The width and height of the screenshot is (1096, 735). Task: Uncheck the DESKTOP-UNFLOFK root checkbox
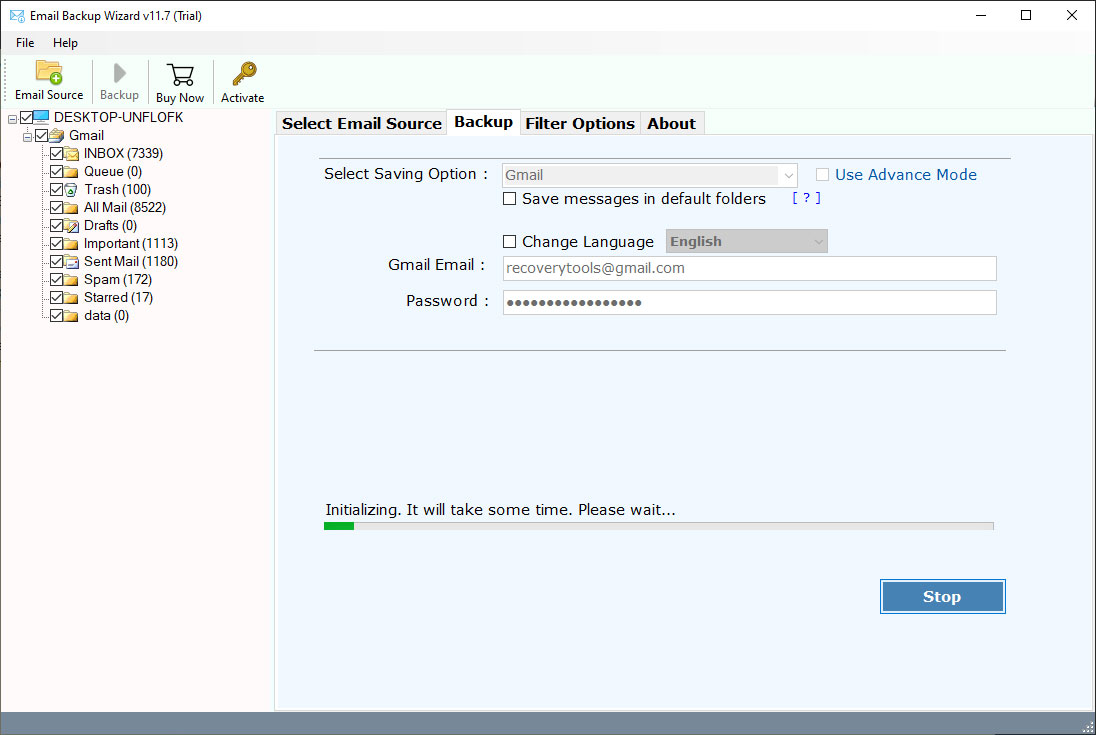coord(27,117)
